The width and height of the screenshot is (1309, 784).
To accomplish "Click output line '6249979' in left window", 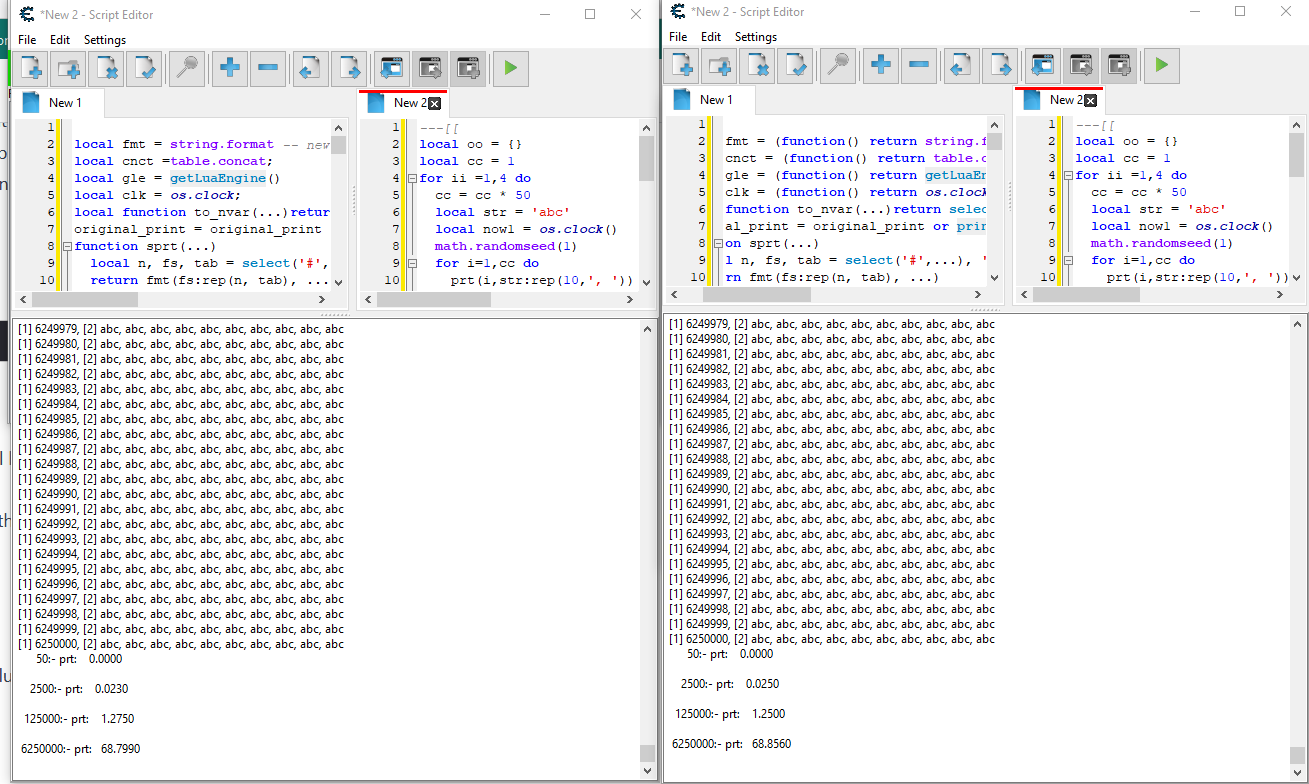I will [182, 329].
